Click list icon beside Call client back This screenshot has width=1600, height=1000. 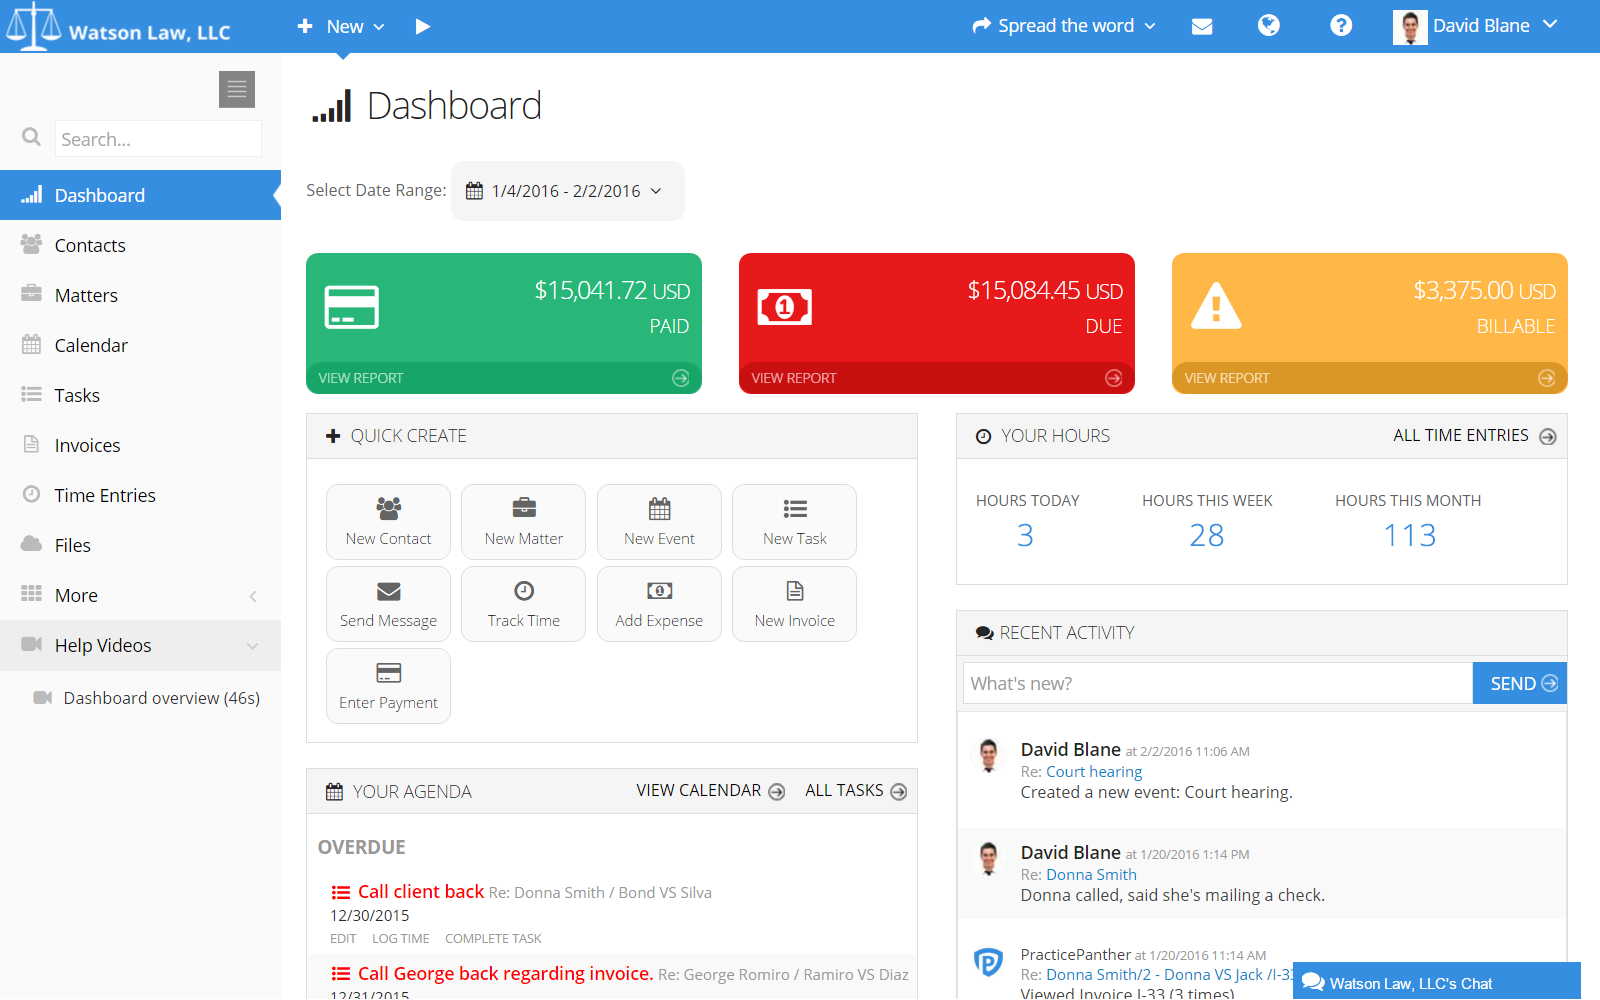point(341,892)
